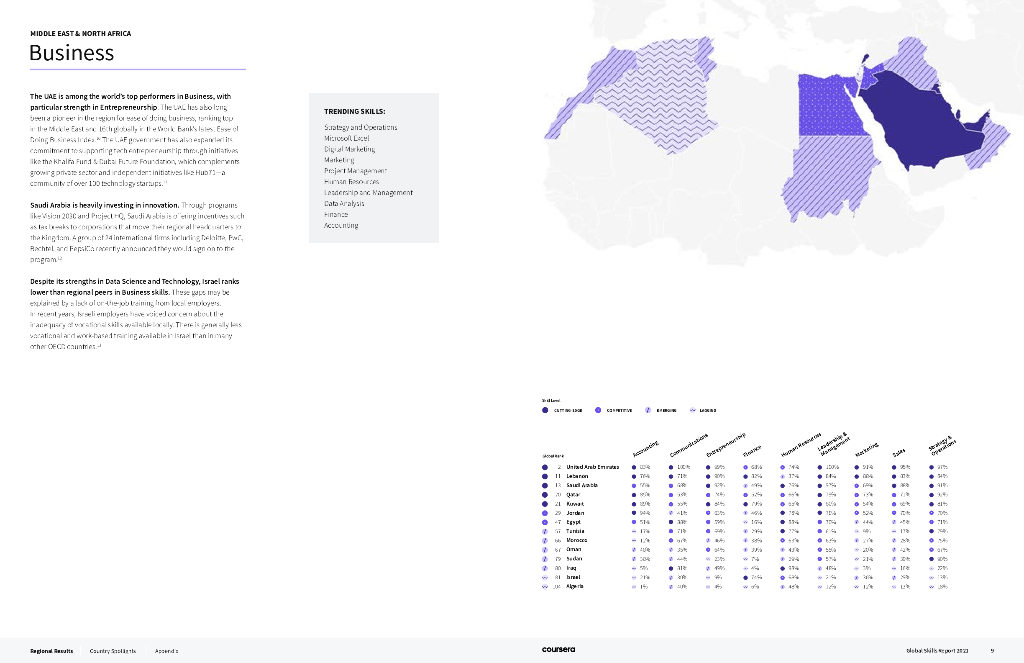Click the skill-level icon beside Qatar
The image size is (1024, 663).
(x=545, y=494)
